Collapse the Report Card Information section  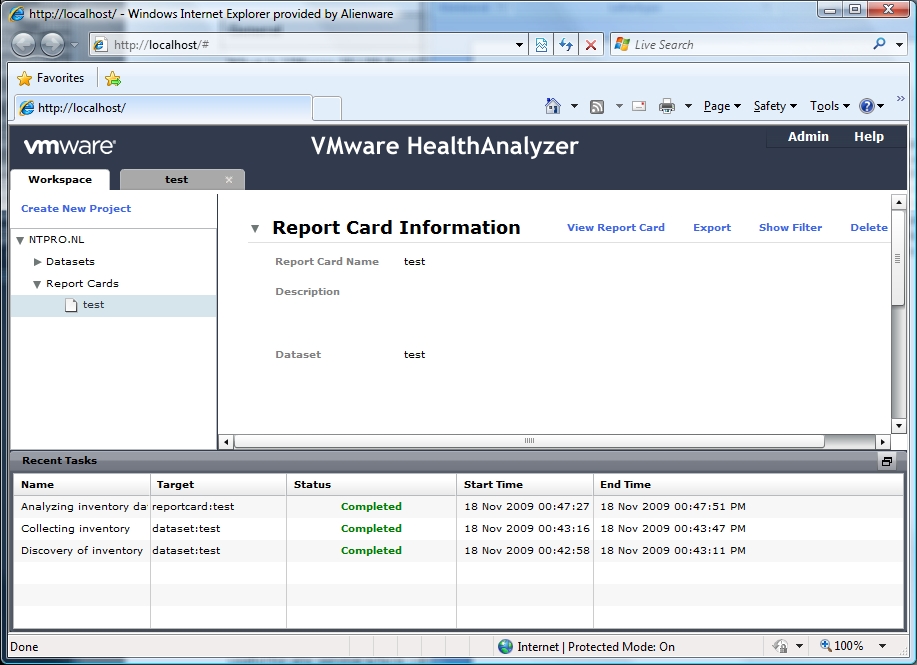click(255, 229)
